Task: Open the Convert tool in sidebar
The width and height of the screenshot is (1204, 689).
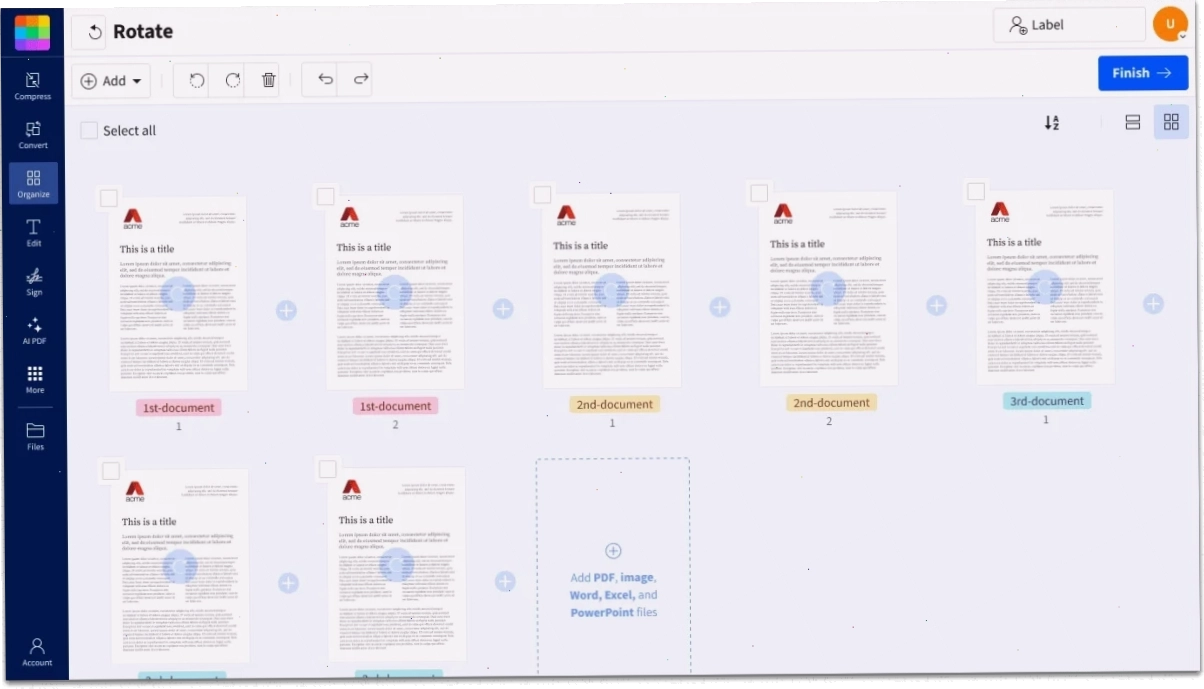Action: pyautogui.click(x=33, y=135)
